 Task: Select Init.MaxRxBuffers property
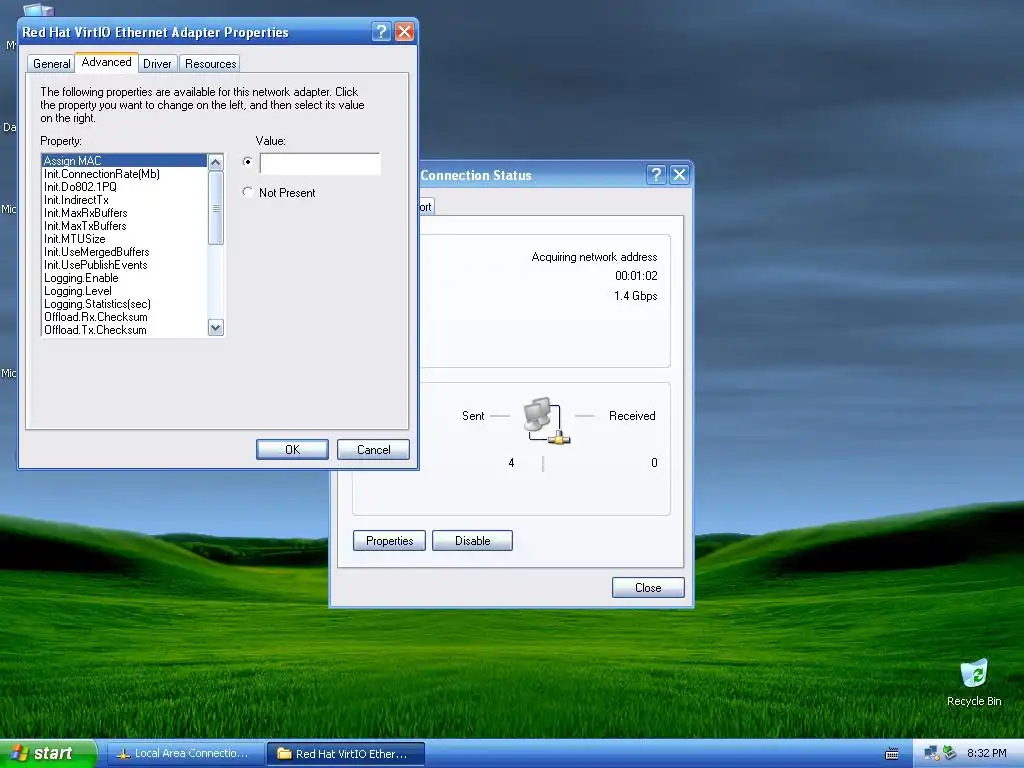(x=124, y=213)
